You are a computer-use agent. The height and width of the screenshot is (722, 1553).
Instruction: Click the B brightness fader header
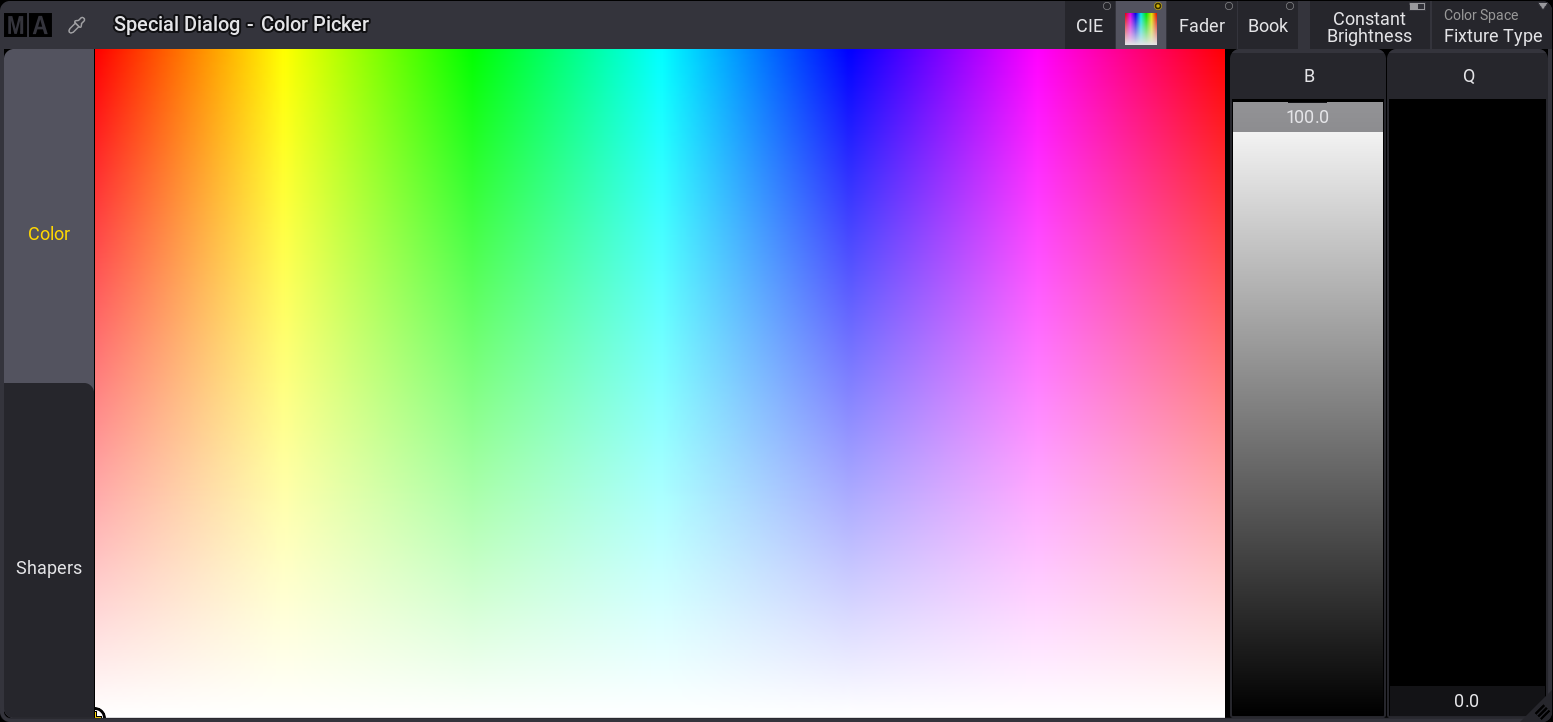[1308, 76]
